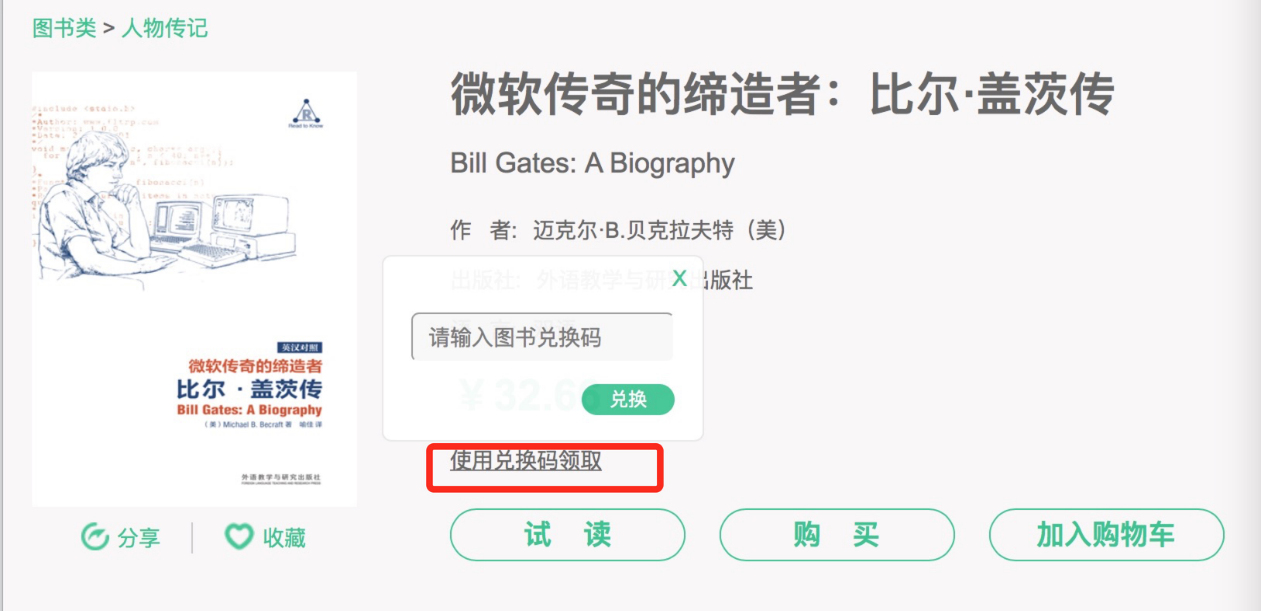1261x611 pixels.
Task: Click the 收藏 text label
Action: (x=284, y=538)
